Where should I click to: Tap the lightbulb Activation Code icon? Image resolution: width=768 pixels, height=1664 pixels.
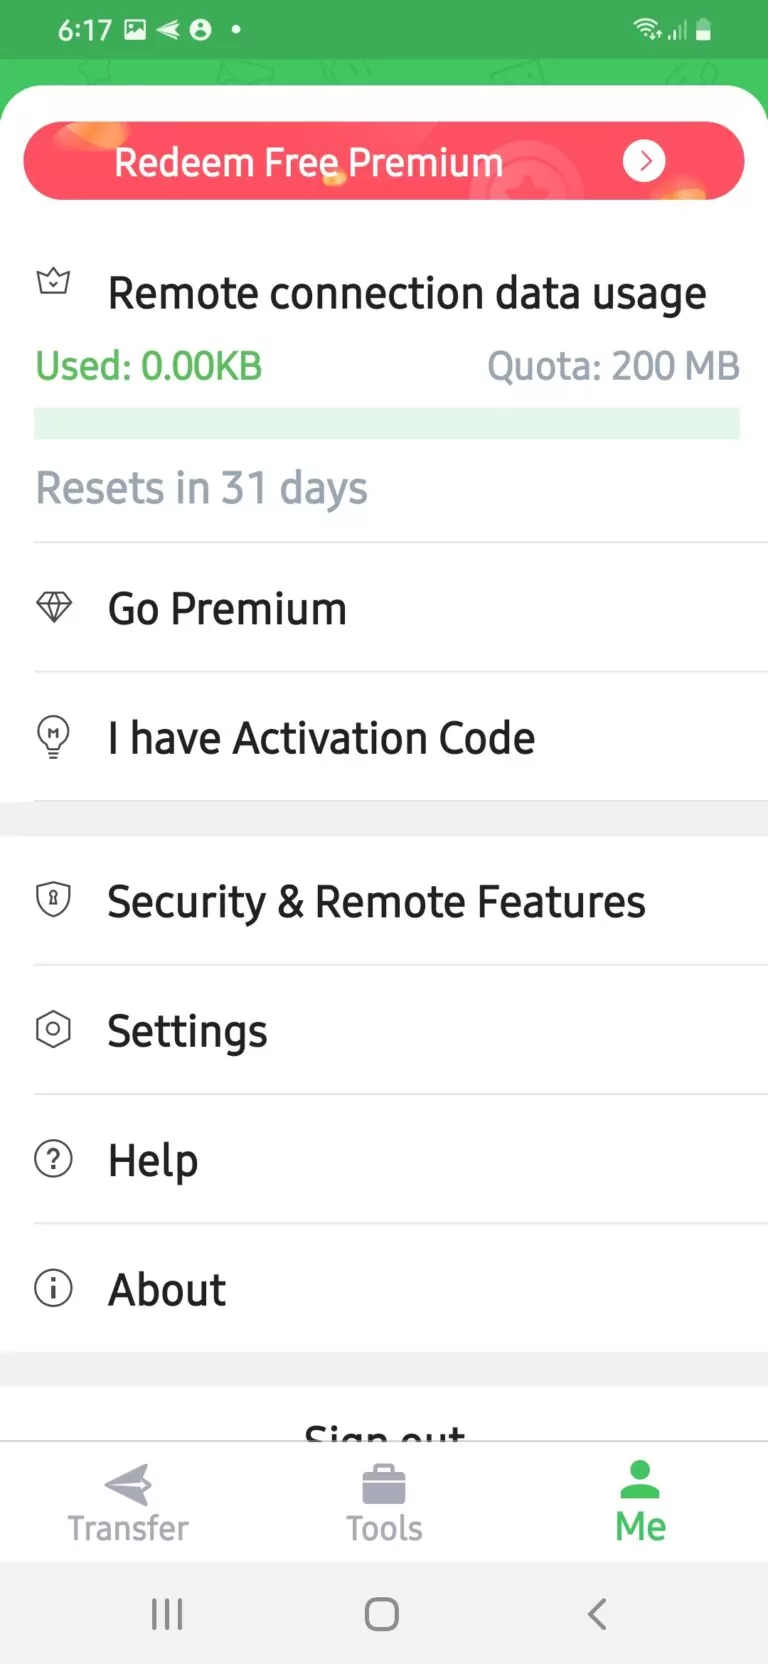tap(53, 737)
